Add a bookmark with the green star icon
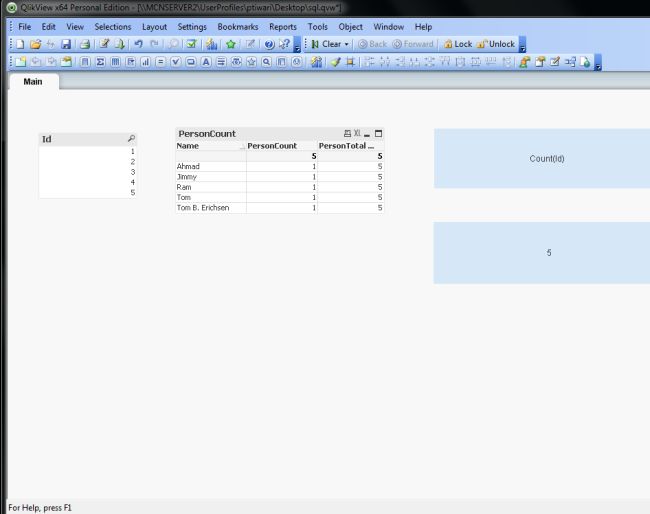 coord(231,44)
